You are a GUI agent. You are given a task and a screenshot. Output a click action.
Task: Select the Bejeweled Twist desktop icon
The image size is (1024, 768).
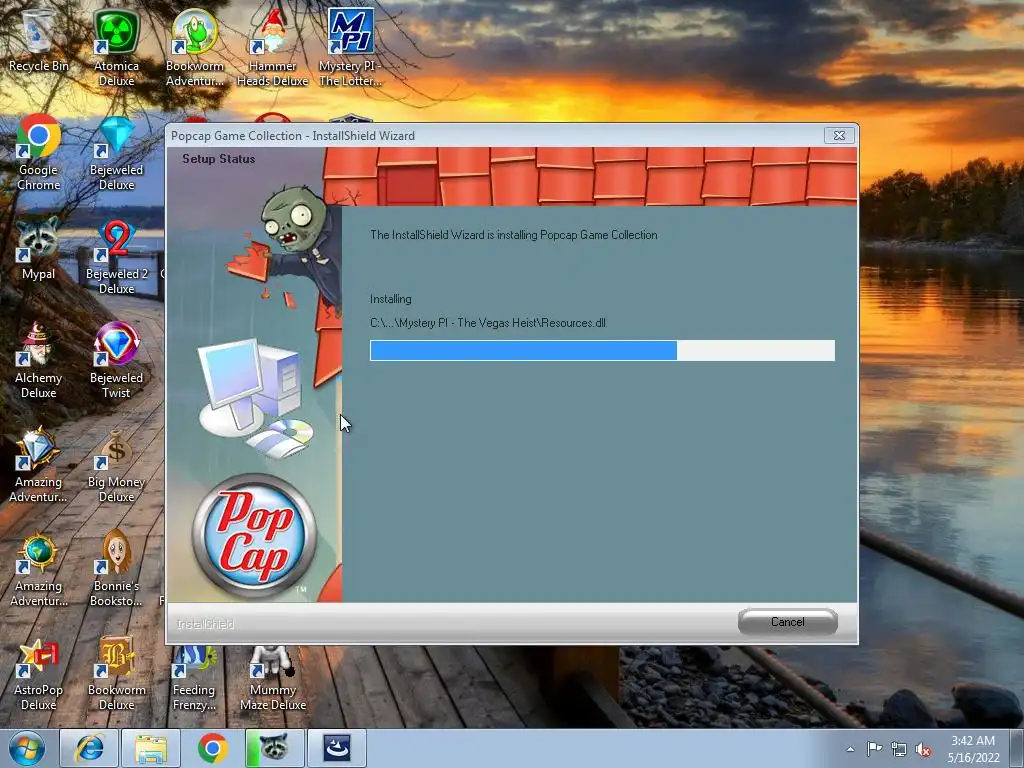116,360
